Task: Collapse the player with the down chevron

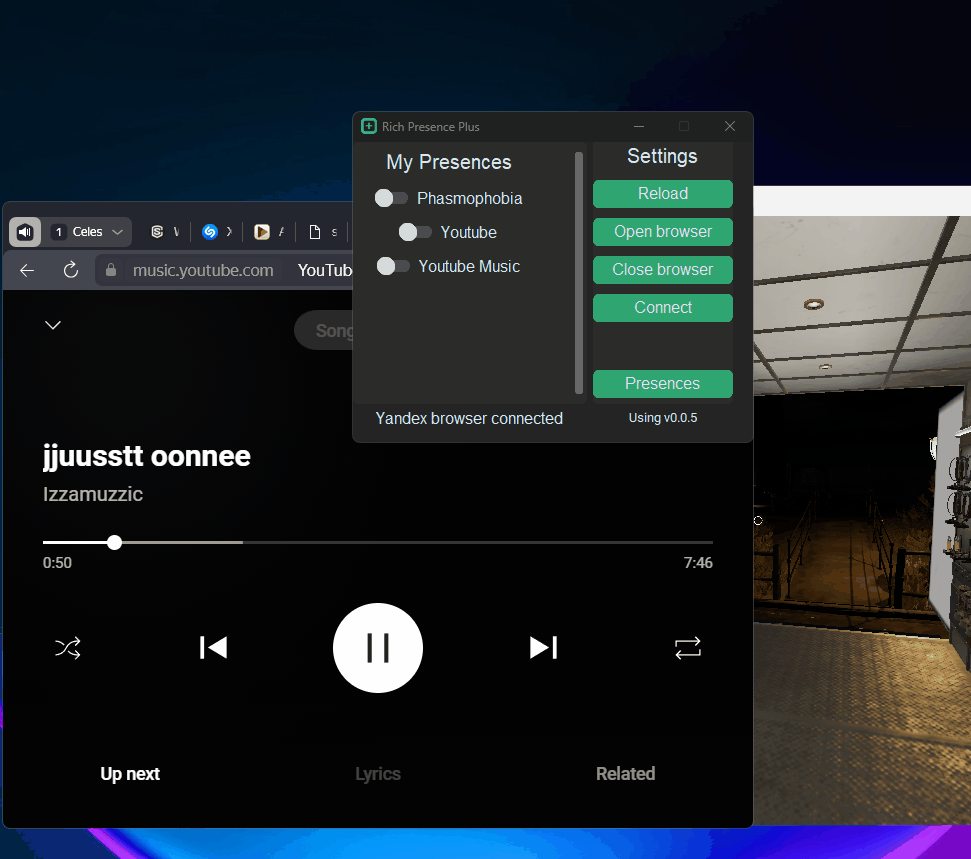Action: coord(53,325)
